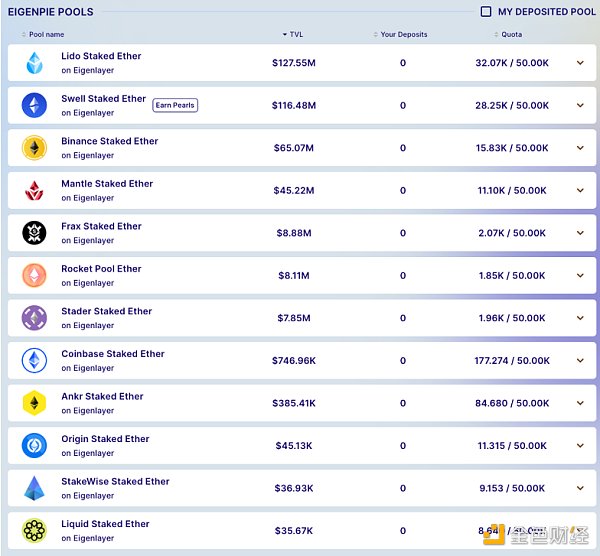Expand the Origin Staked Ether pool chevron

[x=580, y=446]
